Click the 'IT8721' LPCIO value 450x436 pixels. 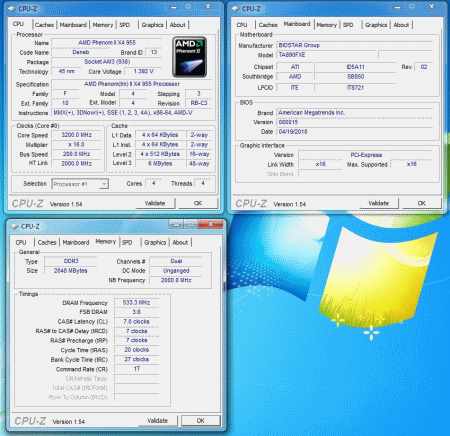[355, 88]
